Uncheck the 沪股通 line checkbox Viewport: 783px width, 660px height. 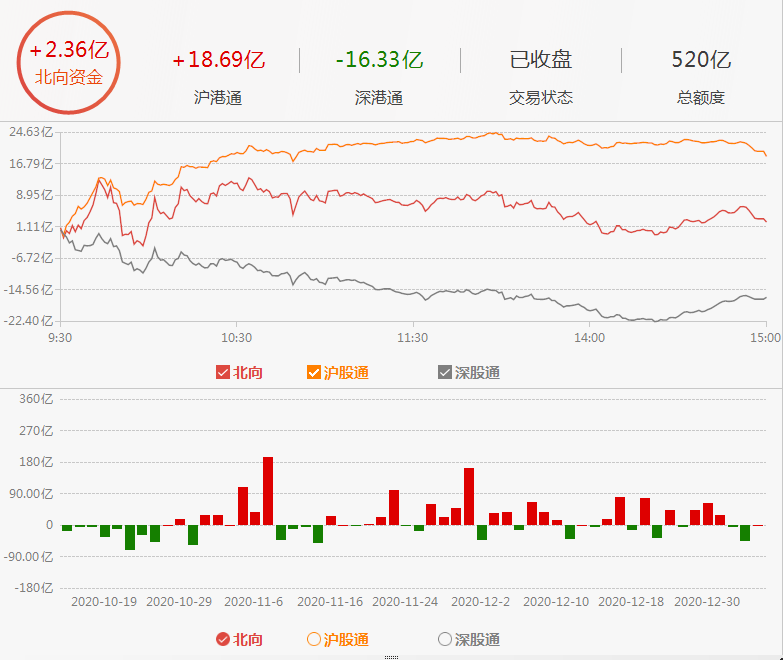coord(314,372)
